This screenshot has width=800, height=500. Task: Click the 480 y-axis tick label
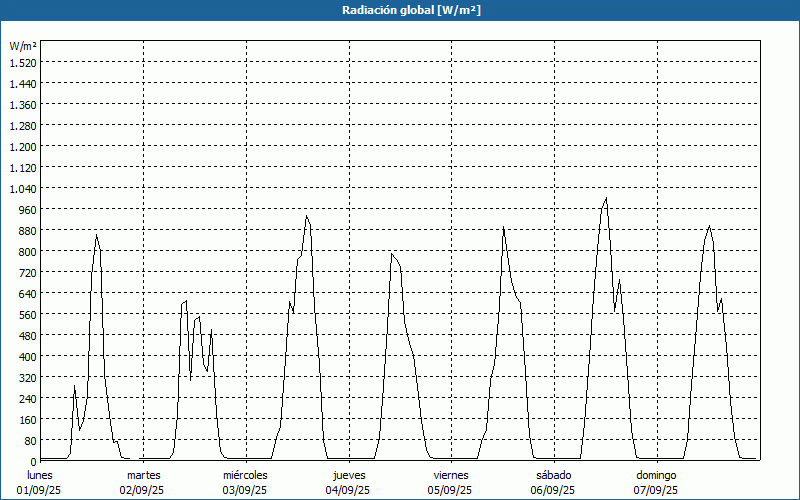26,335
